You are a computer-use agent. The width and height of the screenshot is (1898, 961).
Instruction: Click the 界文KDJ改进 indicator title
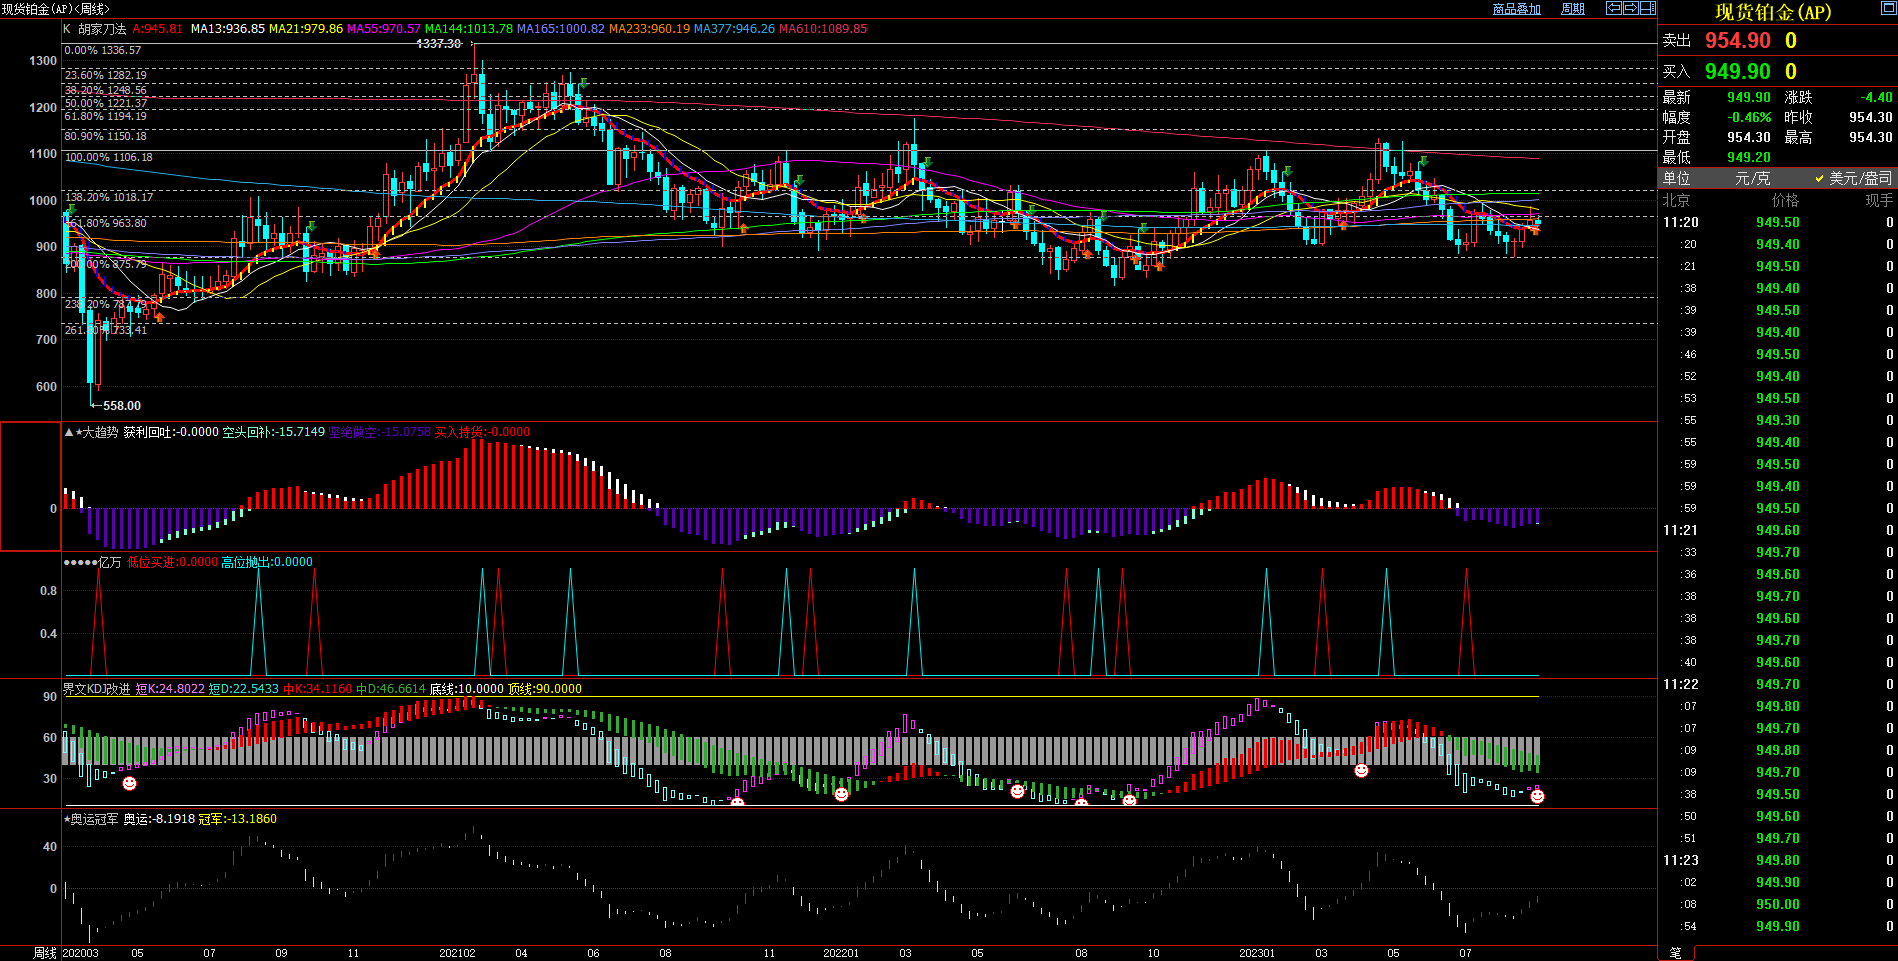tap(97, 689)
